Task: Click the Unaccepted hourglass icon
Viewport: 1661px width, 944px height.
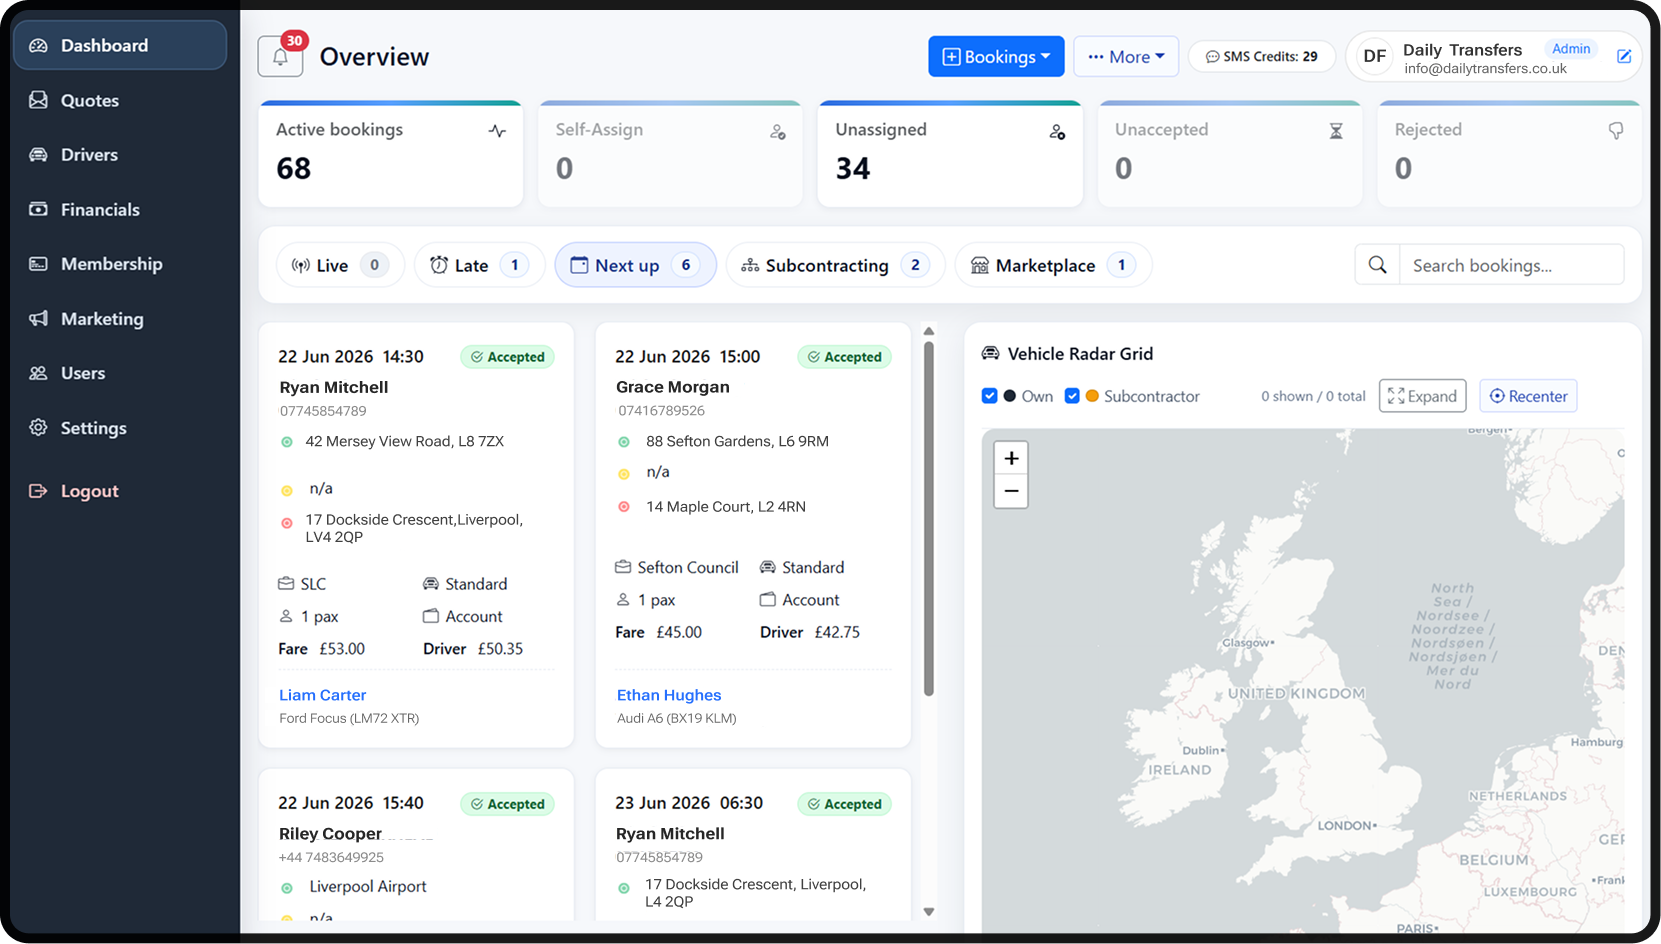Action: 1336,131
